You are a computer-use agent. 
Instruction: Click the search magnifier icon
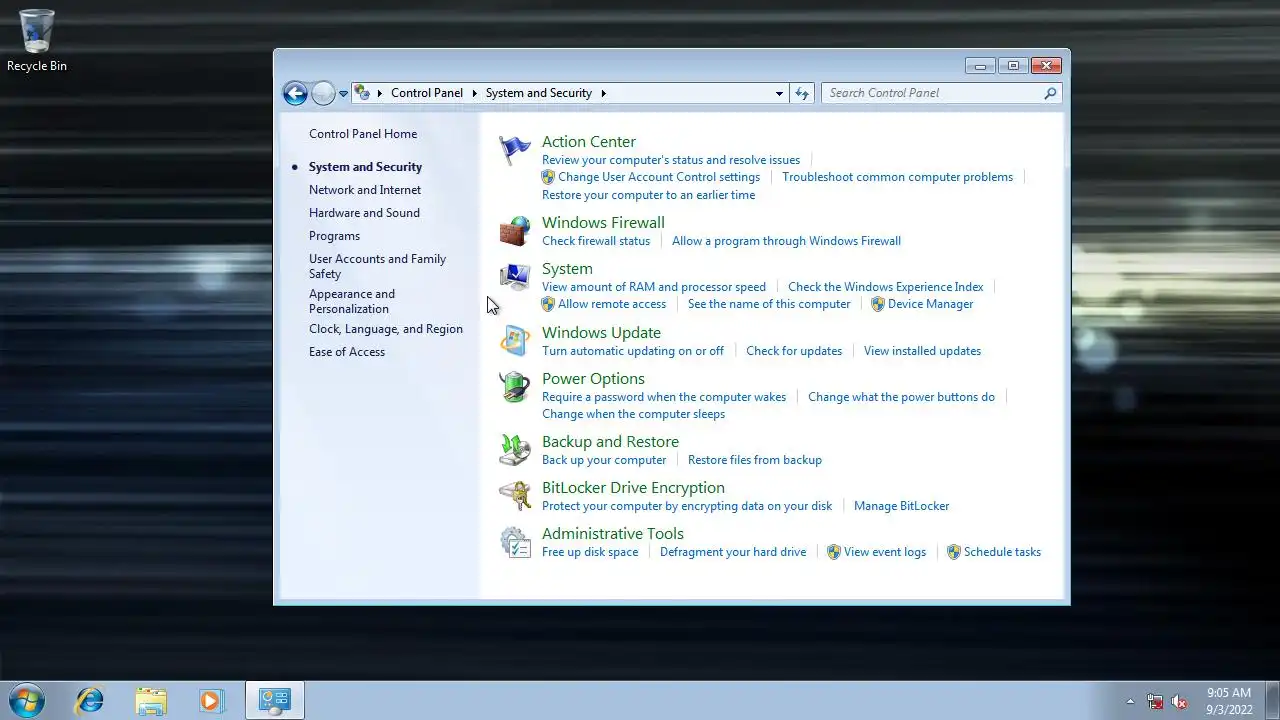click(1050, 93)
